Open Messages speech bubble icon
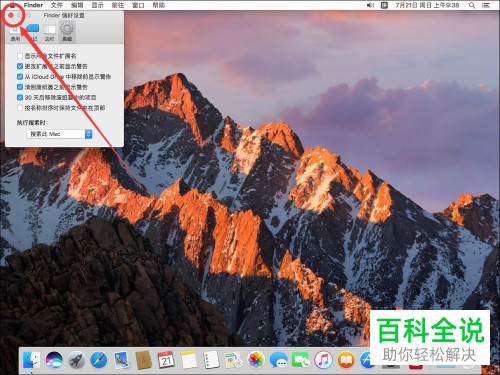The height and width of the screenshot is (375, 500). (279, 360)
